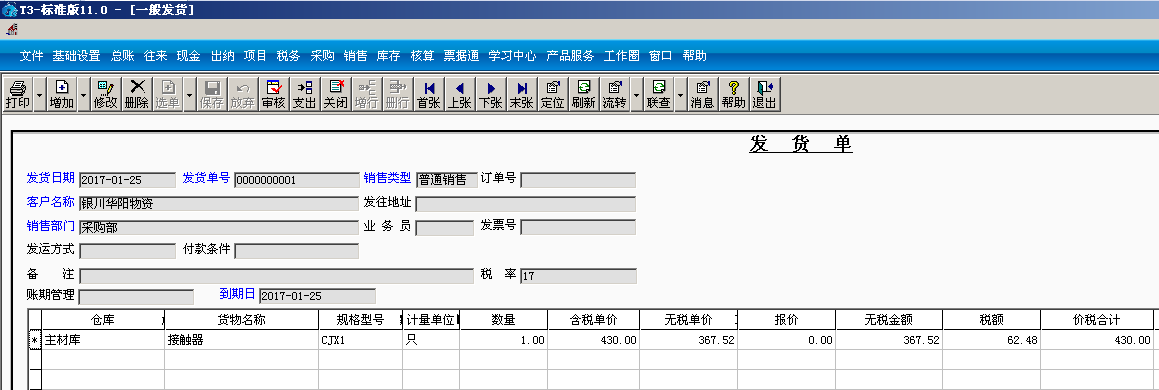Expand the dropdown arrow next to 流转
The width and height of the screenshot is (1159, 390).
[x=636, y=95]
